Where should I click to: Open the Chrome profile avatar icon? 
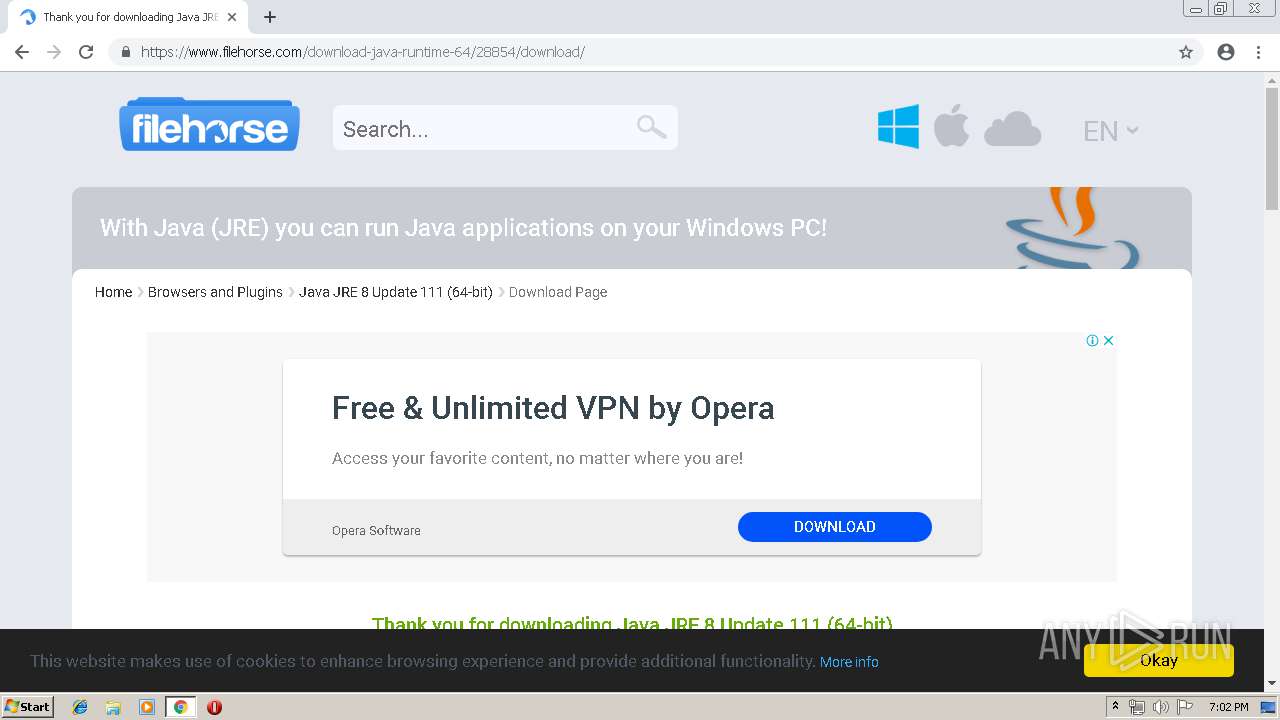[1226, 52]
